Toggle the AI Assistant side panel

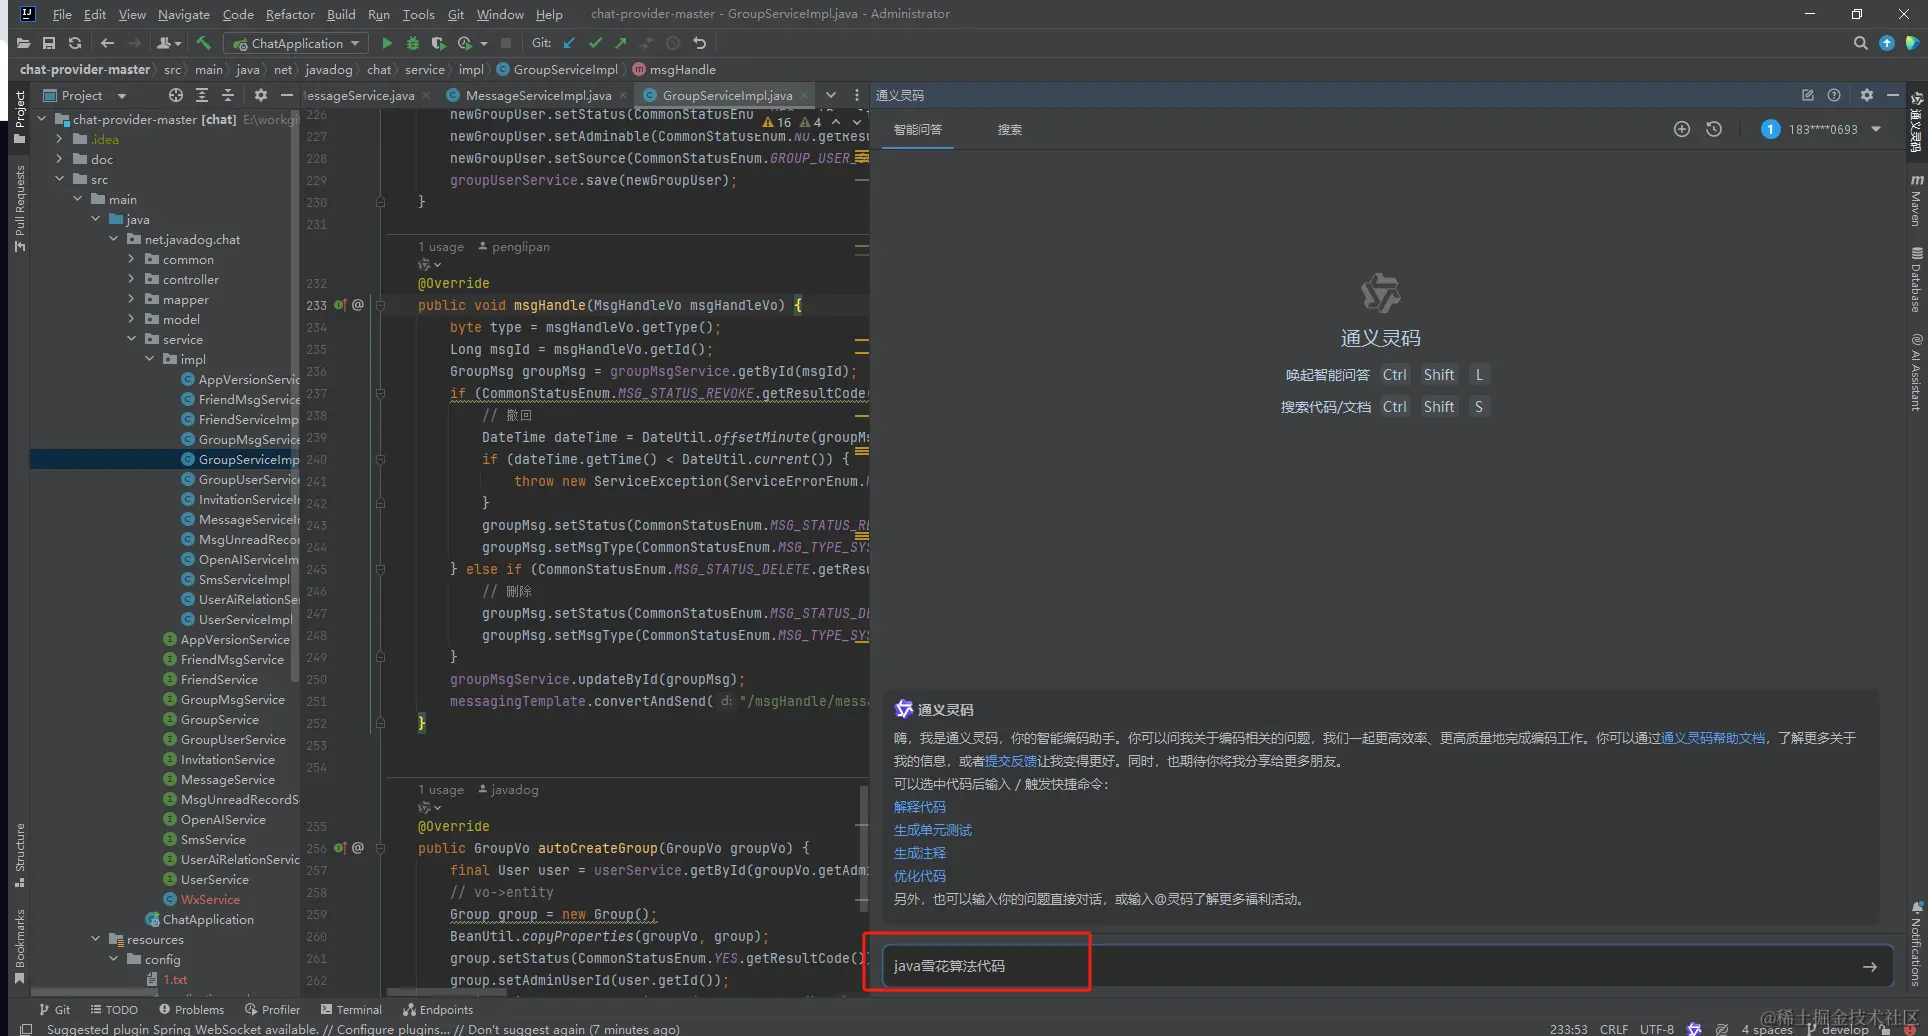pyautogui.click(x=1916, y=372)
